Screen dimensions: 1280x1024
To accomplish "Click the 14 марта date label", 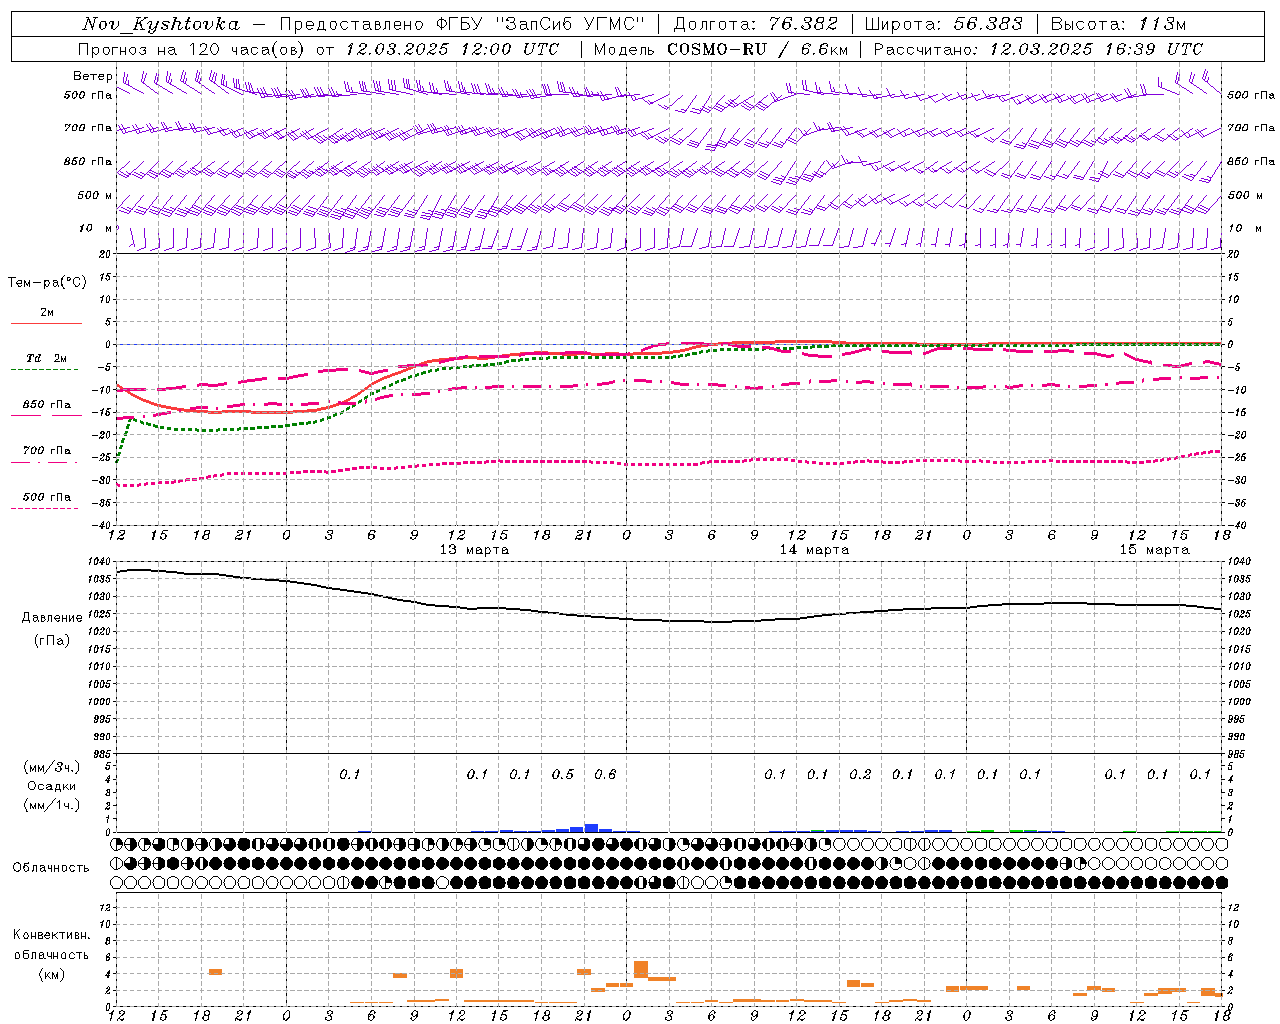I will pyautogui.click(x=814, y=549).
